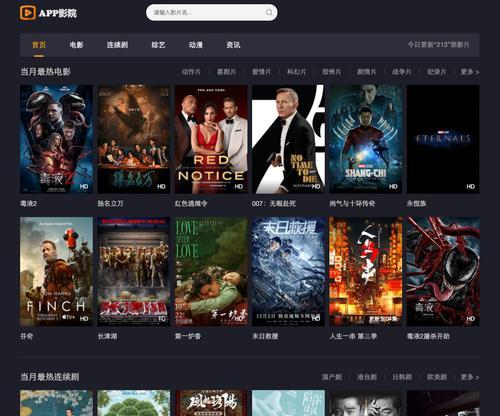
Task: Filter movies by 纪录片 genre
Action: 437,72
